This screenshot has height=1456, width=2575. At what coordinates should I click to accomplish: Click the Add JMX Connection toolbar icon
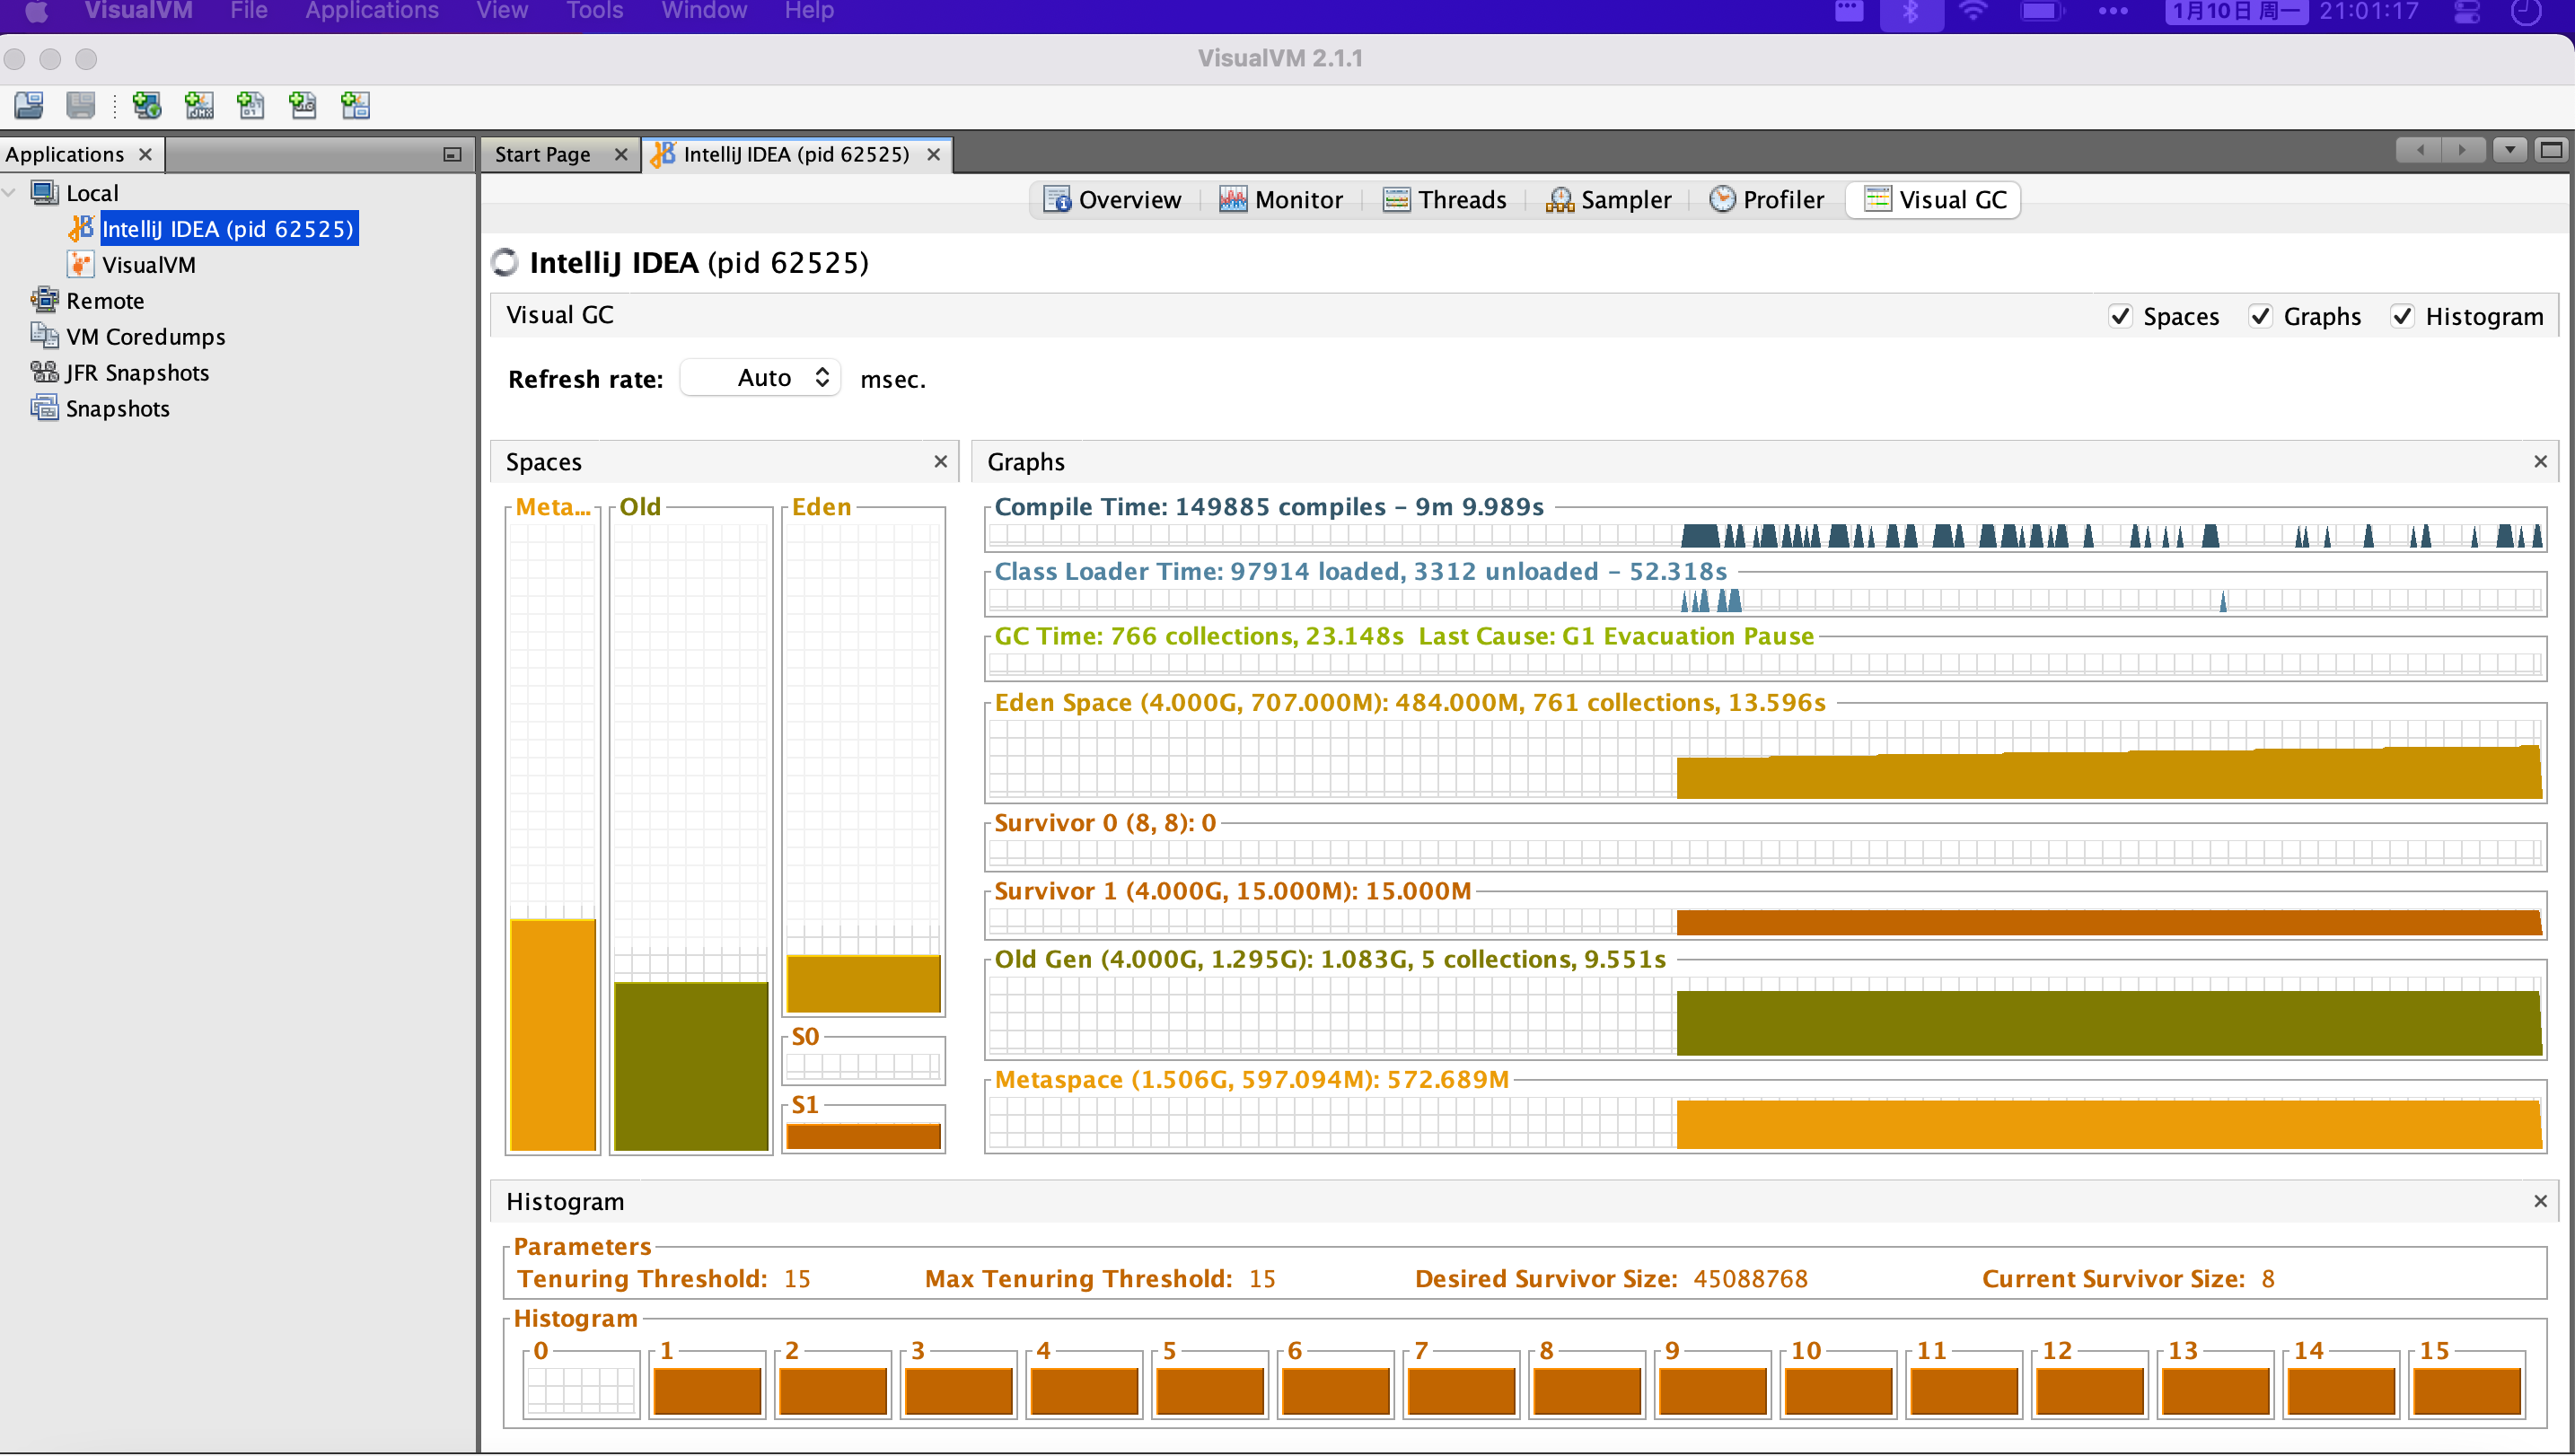point(199,105)
